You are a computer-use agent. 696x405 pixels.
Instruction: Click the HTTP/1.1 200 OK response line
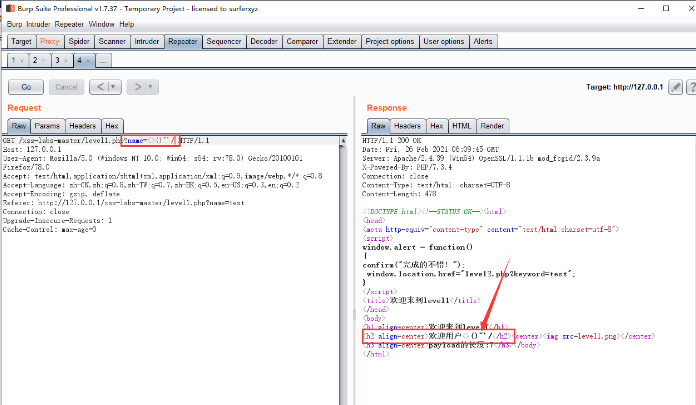point(392,140)
